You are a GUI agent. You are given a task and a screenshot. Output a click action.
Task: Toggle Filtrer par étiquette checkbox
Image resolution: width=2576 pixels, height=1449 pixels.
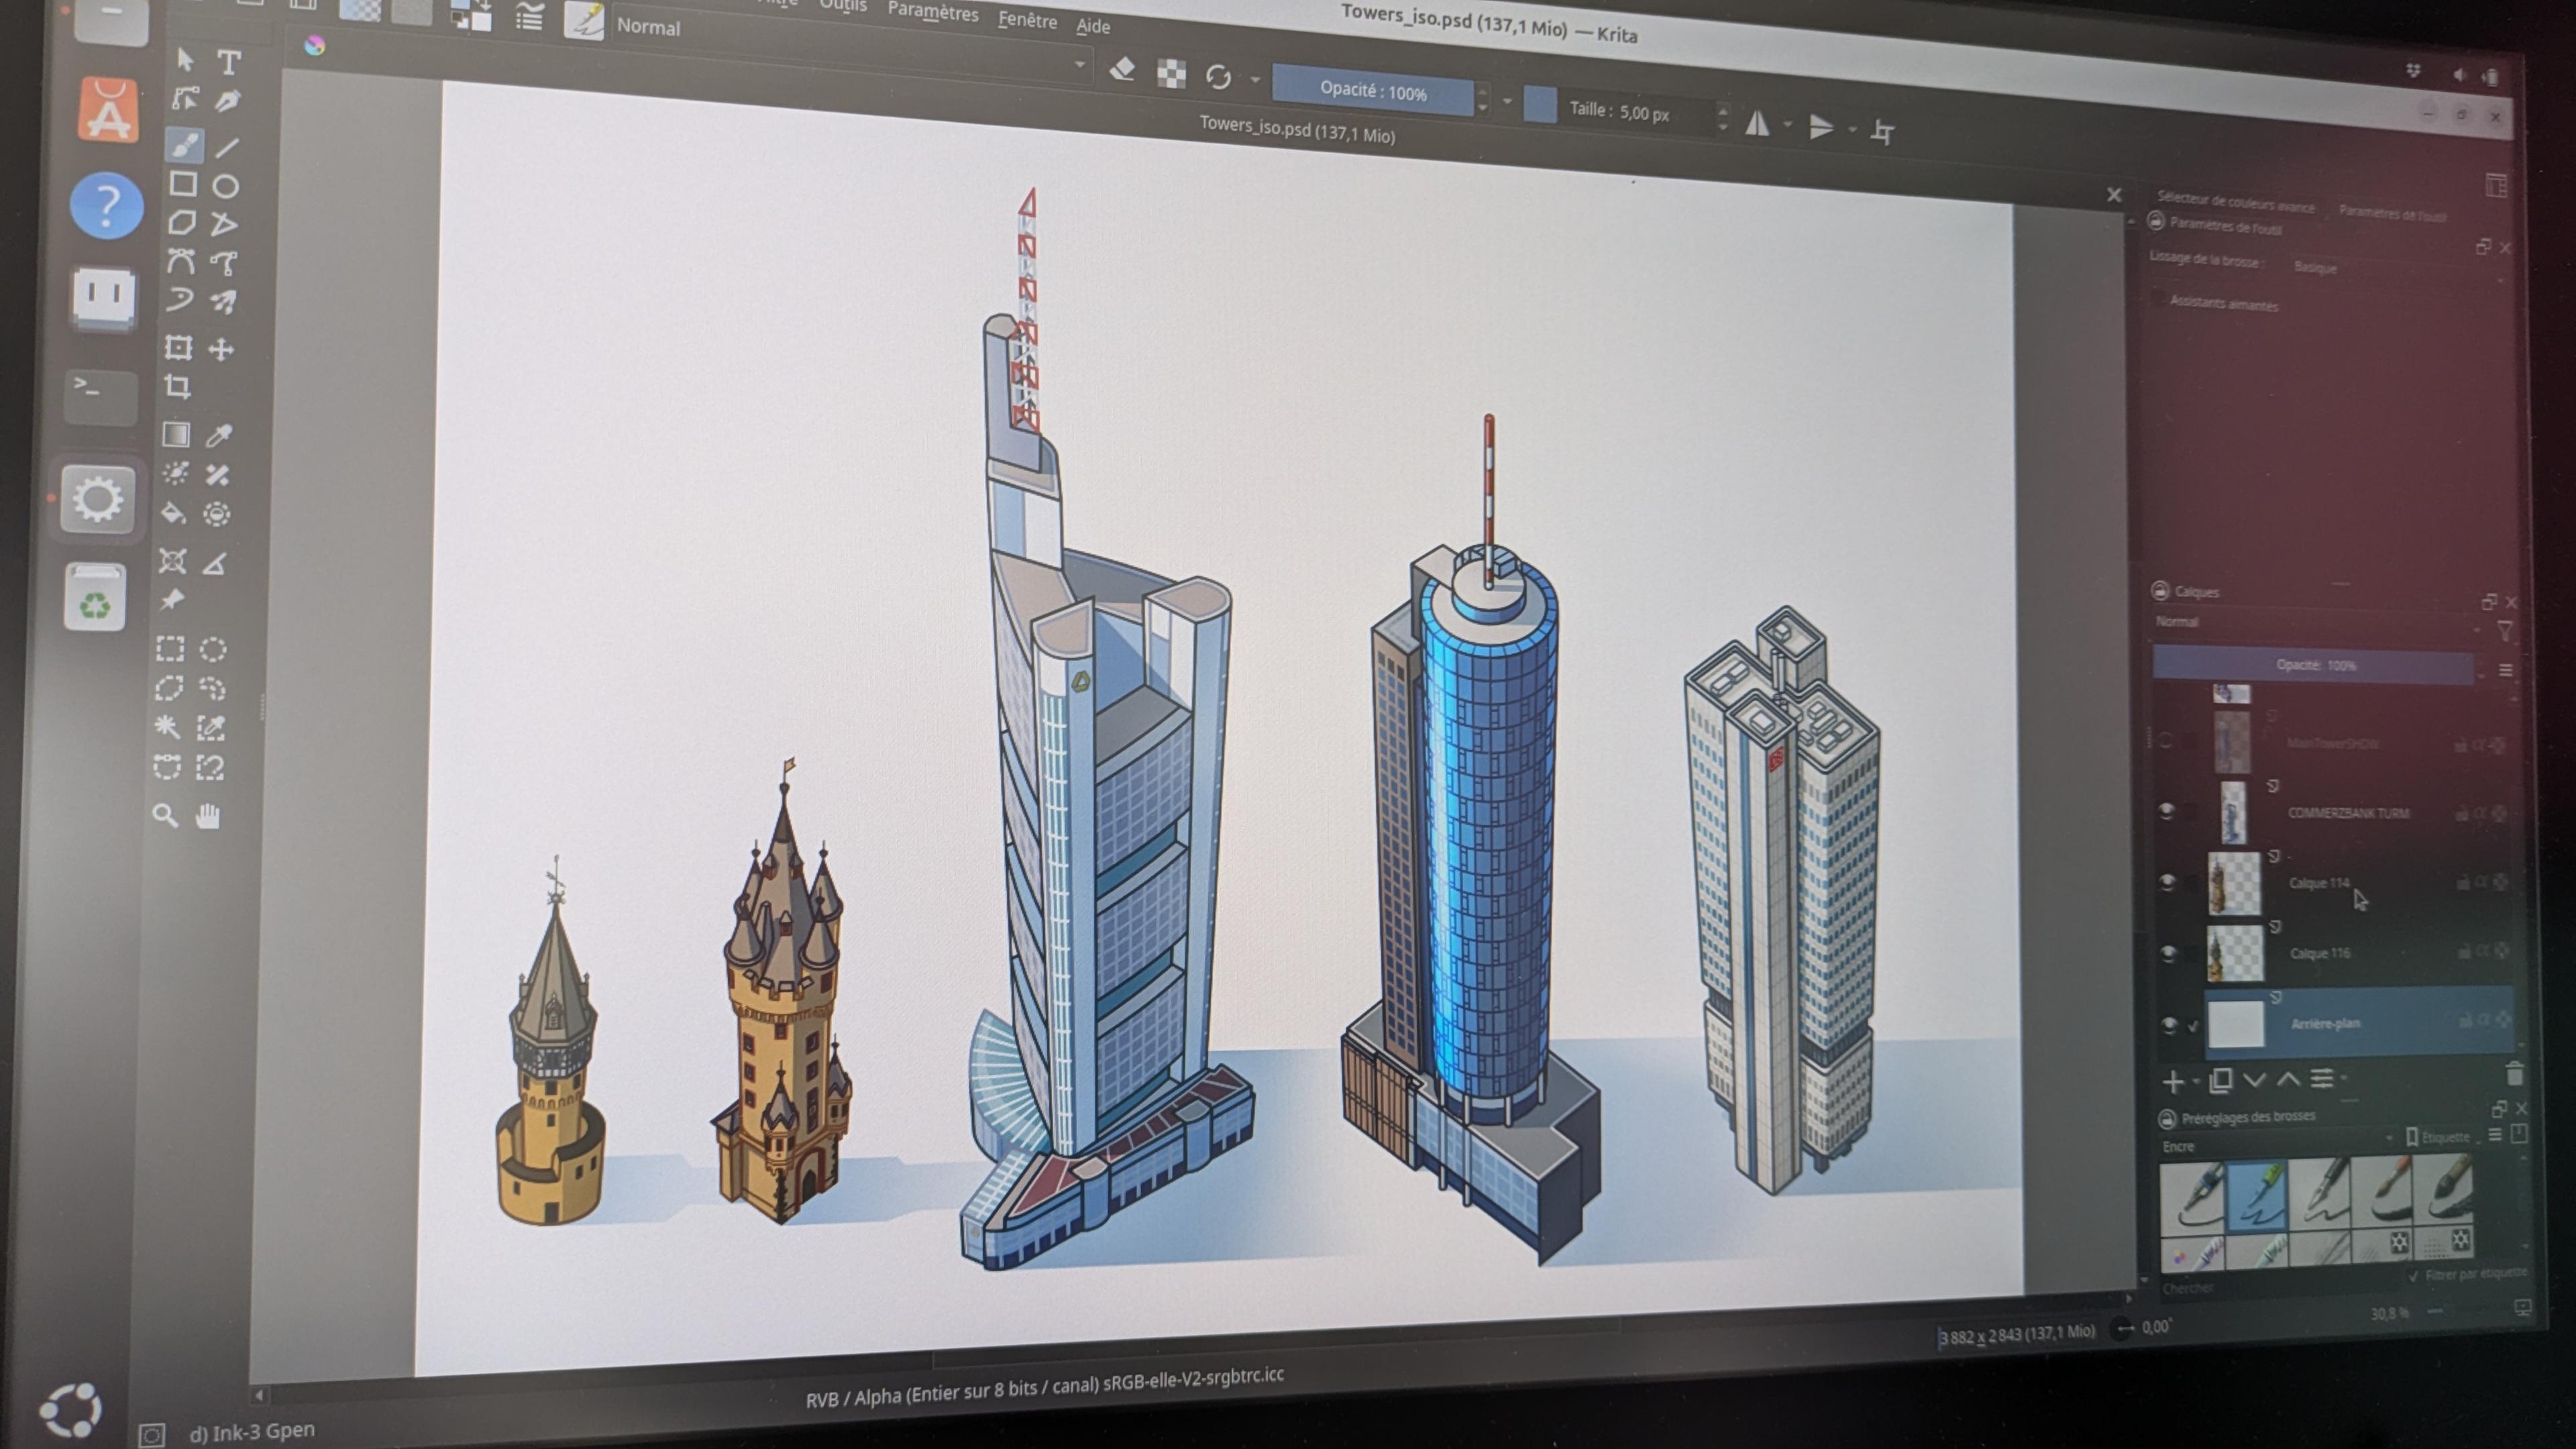[2413, 1276]
